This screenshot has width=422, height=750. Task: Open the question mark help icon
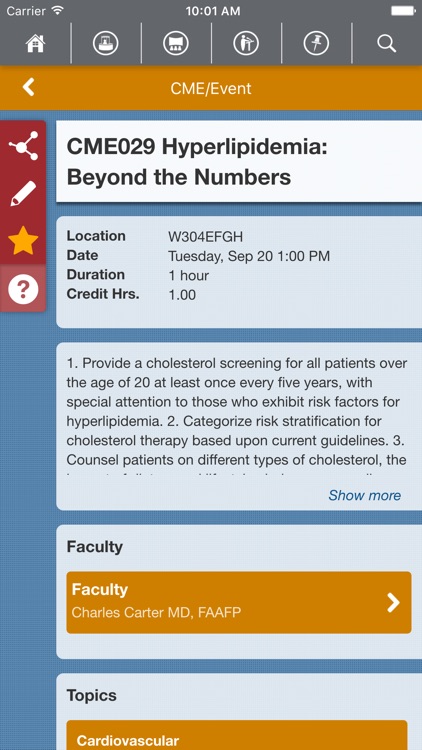click(x=23, y=289)
